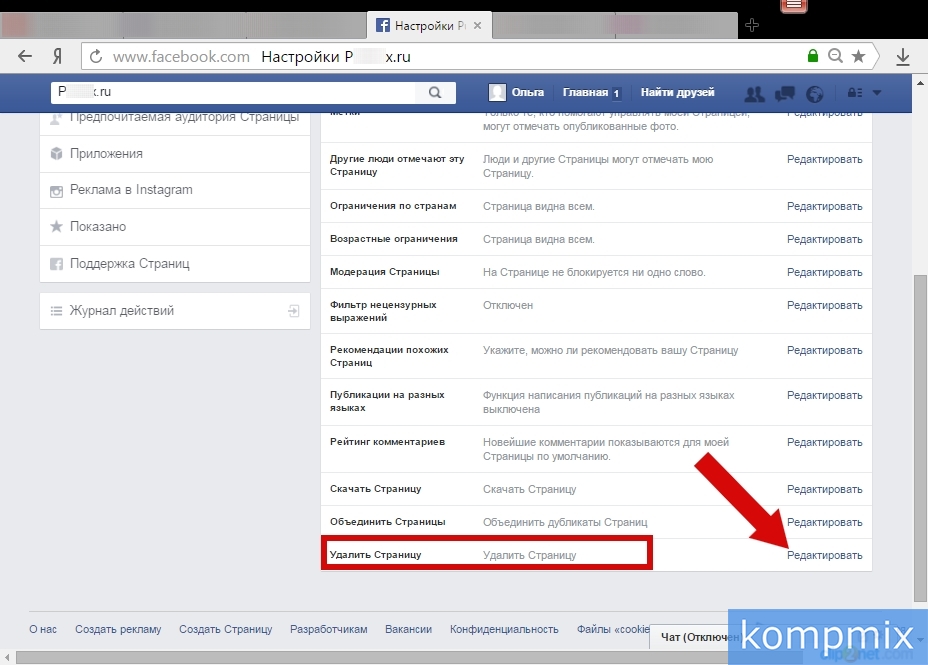Screen dimensions: 928x665
Task: Open the Чат (Отключен) bar
Action: [689, 638]
